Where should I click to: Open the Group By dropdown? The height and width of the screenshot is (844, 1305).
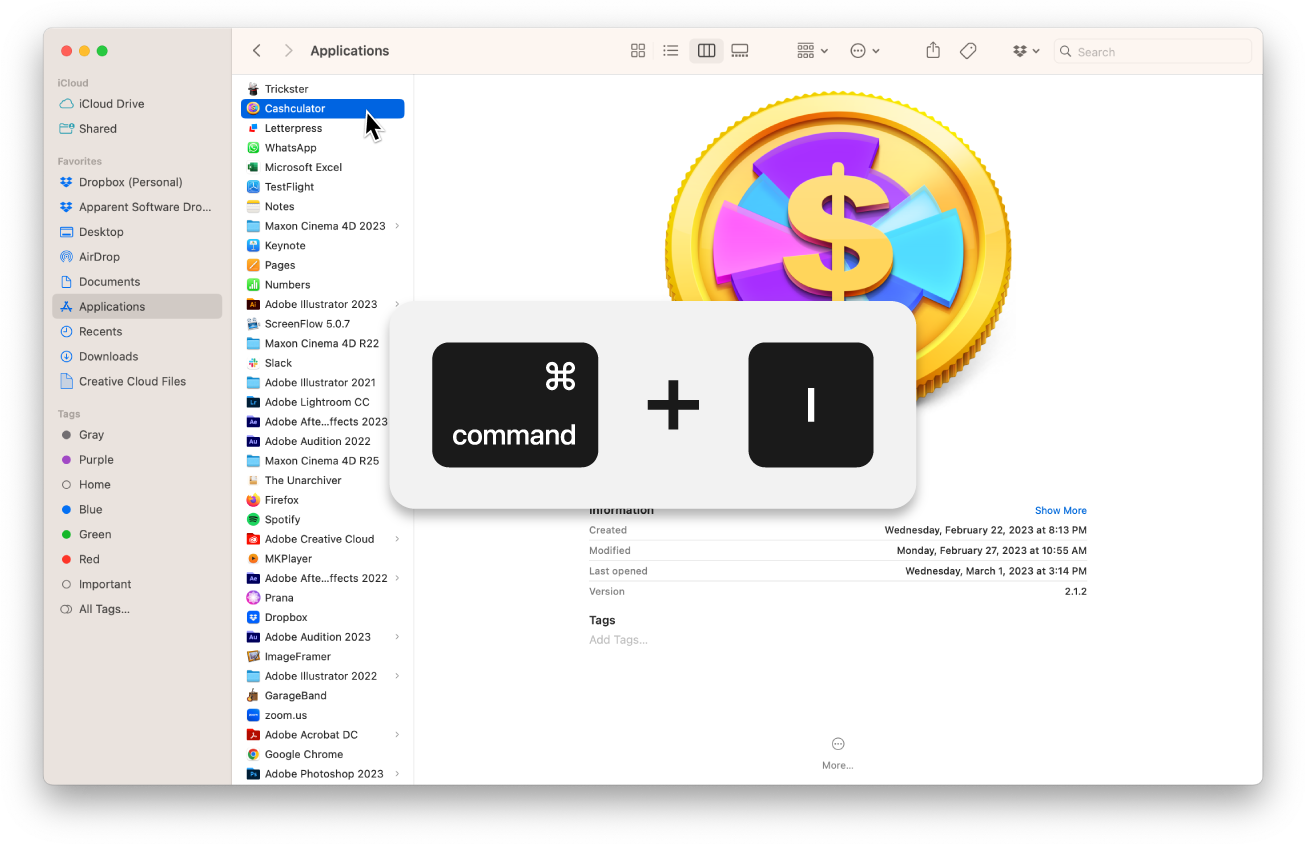coord(812,51)
